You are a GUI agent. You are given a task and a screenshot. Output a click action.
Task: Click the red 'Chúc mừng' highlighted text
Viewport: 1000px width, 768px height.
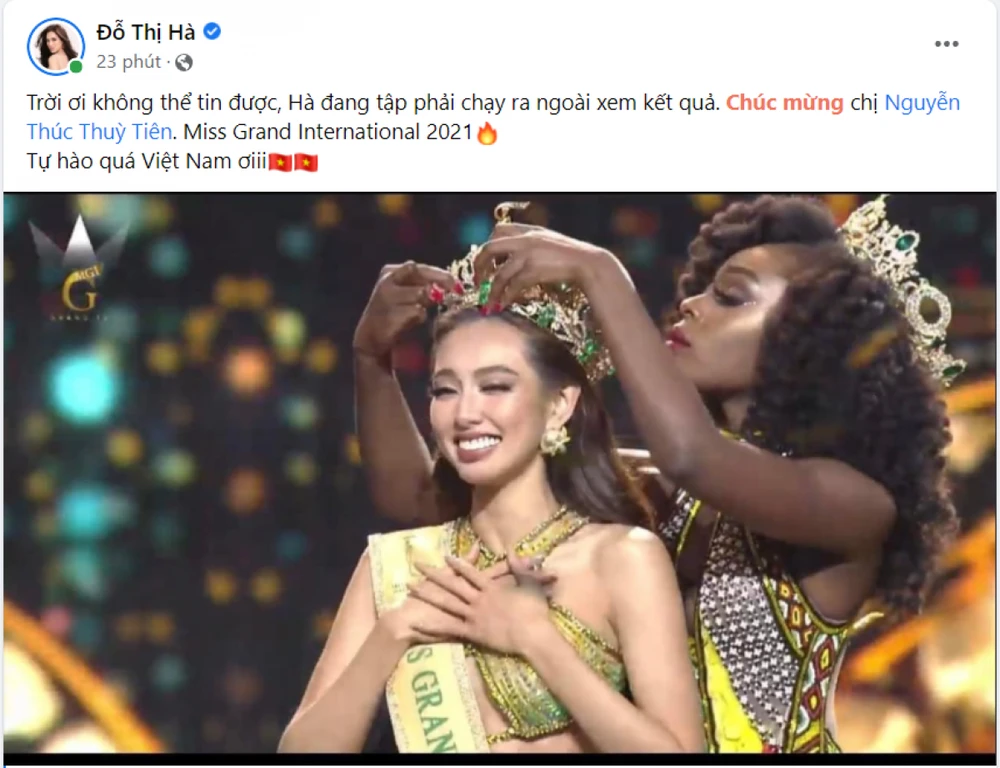784,103
